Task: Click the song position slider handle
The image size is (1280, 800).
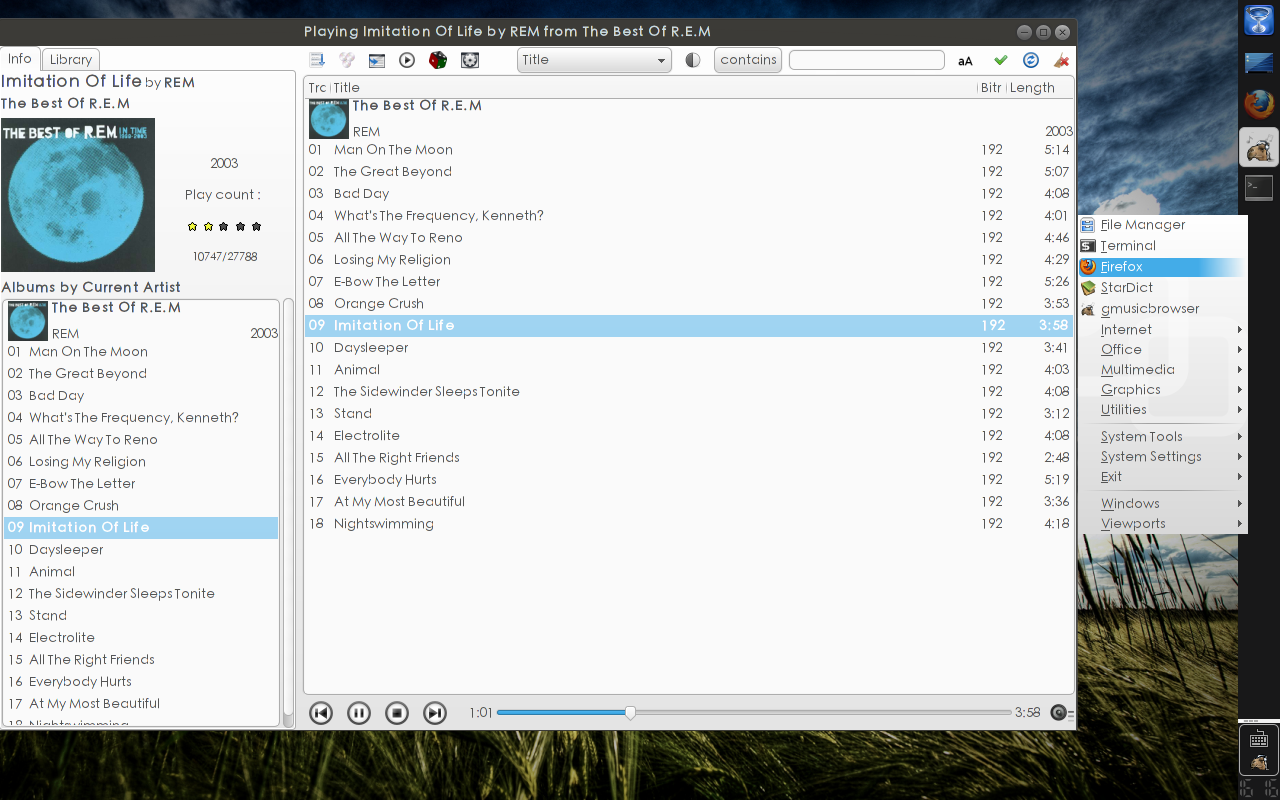Action: point(630,713)
